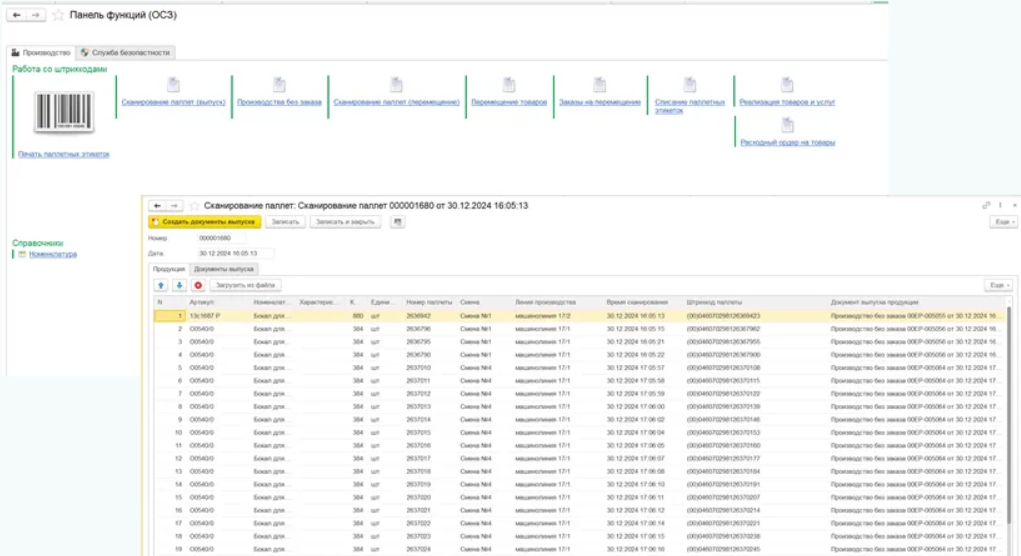Move row up with blue up arrow
Viewport: 1021px width, 556px height.
(160, 285)
